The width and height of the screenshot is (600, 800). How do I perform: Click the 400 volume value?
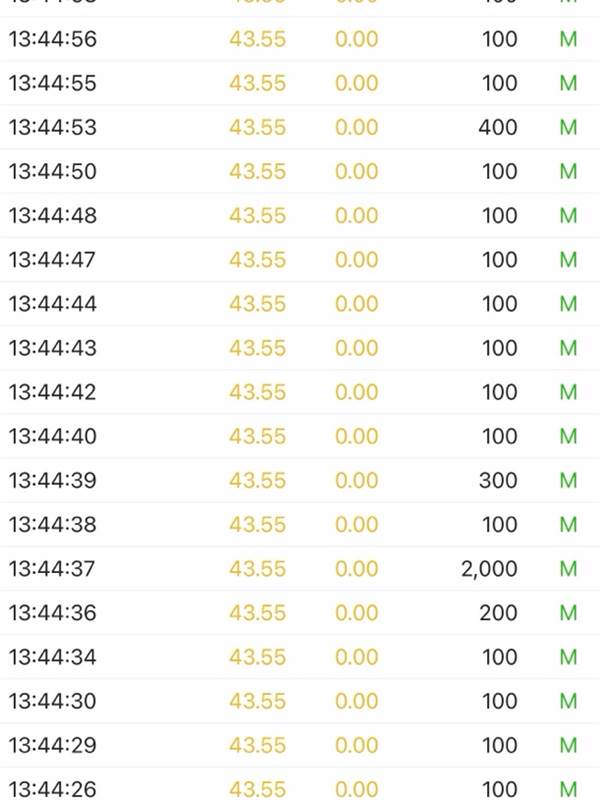click(x=498, y=127)
